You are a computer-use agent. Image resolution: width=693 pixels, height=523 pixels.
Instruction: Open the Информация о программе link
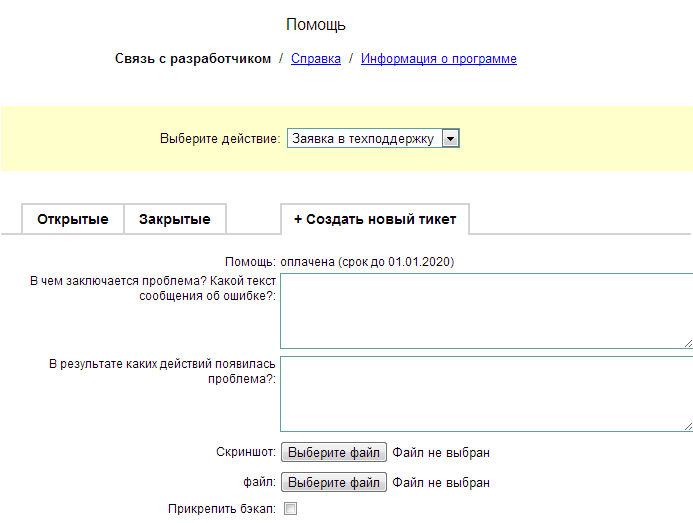(438, 59)
